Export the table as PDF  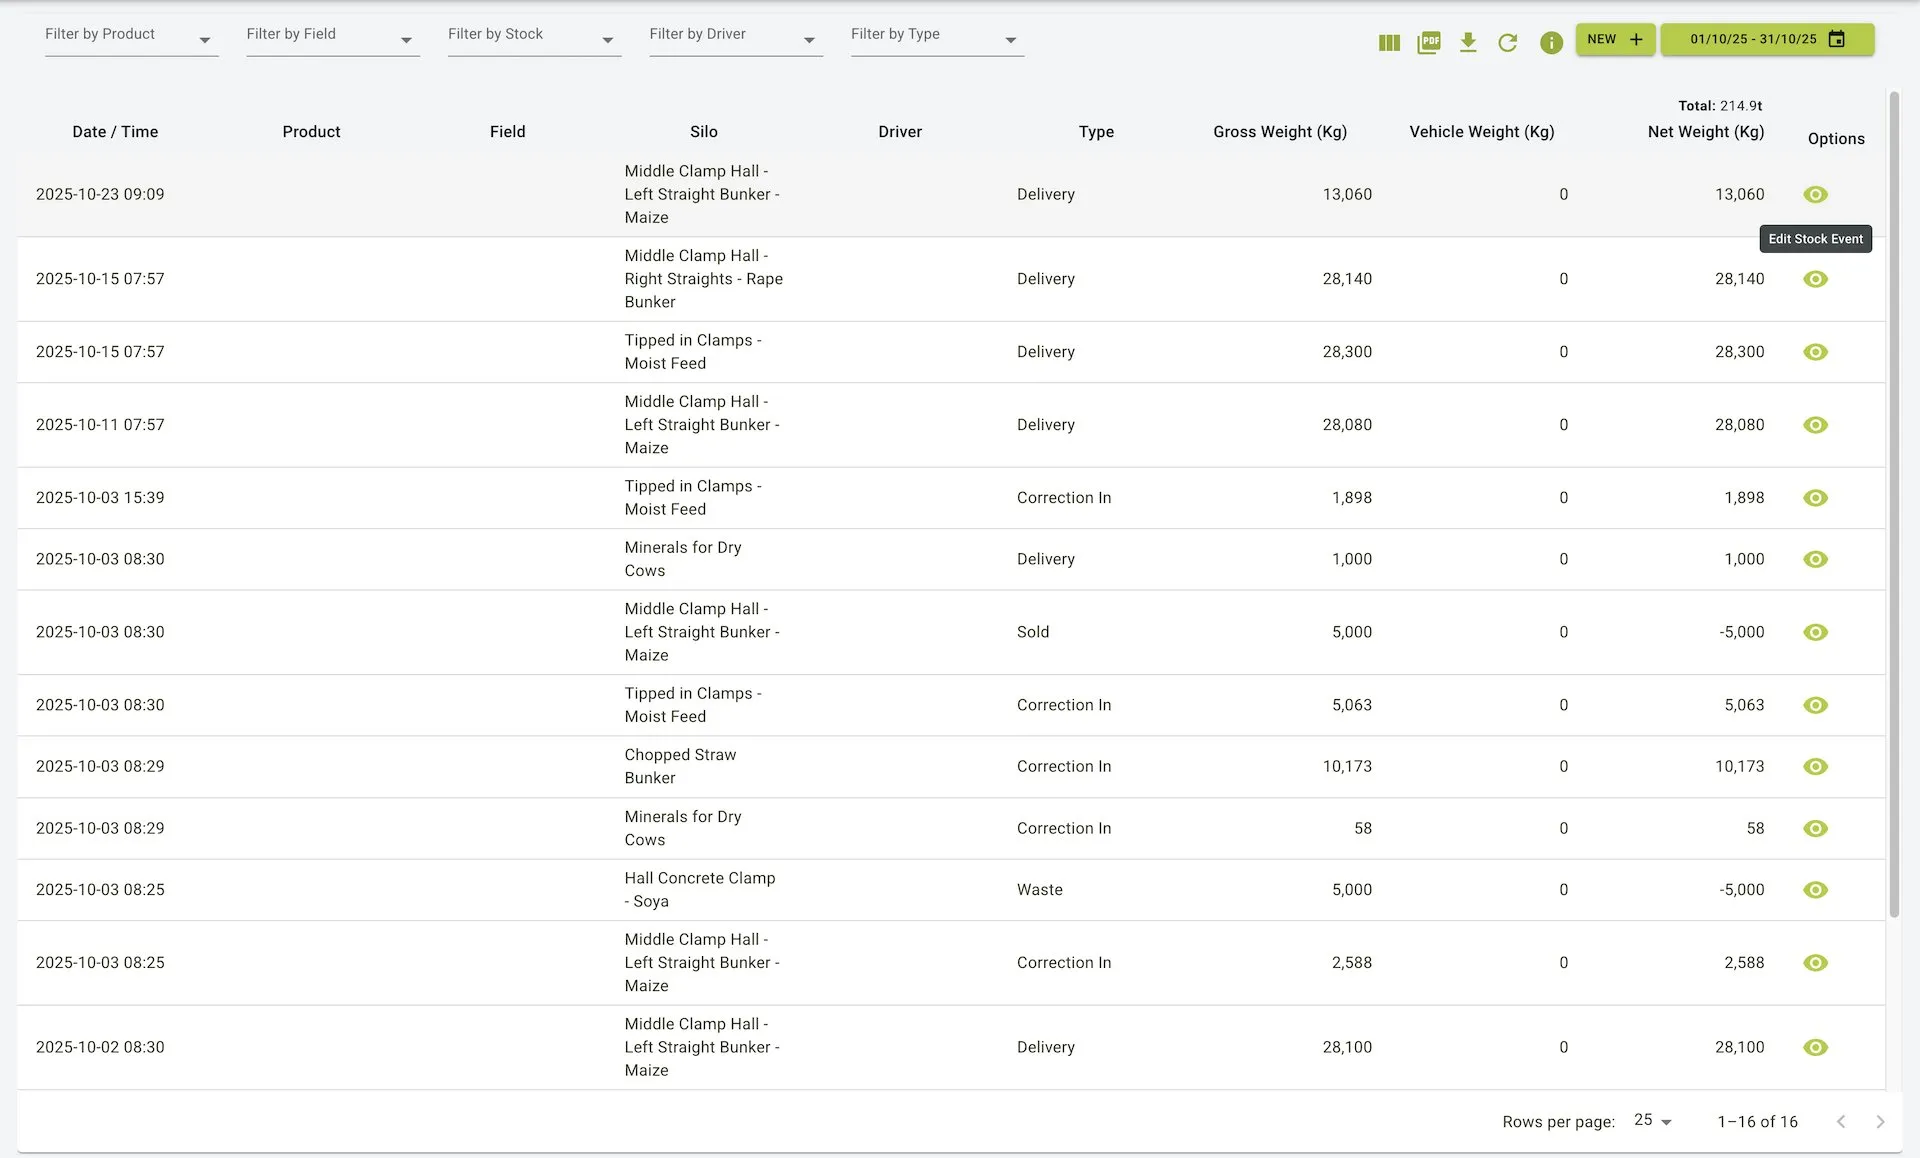point(1428,42)
